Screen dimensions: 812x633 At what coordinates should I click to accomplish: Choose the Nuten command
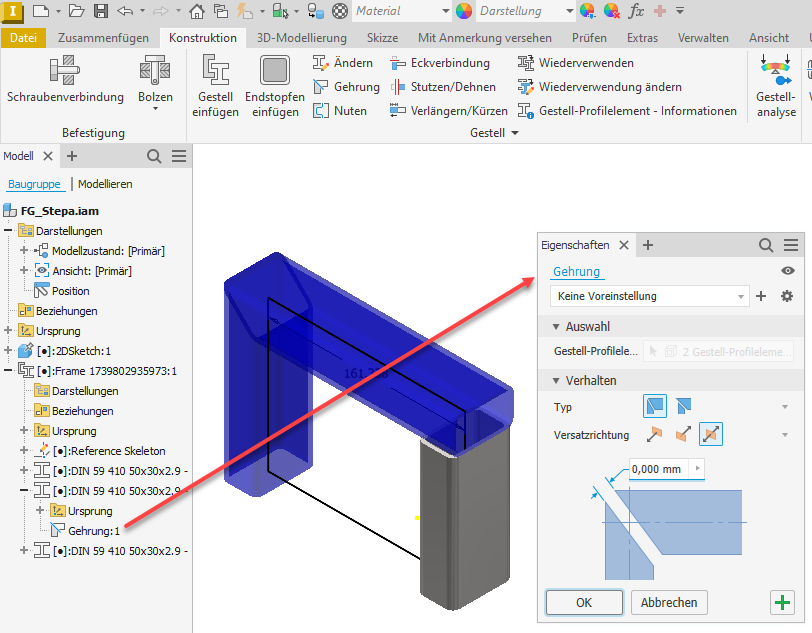click(340, 111)
